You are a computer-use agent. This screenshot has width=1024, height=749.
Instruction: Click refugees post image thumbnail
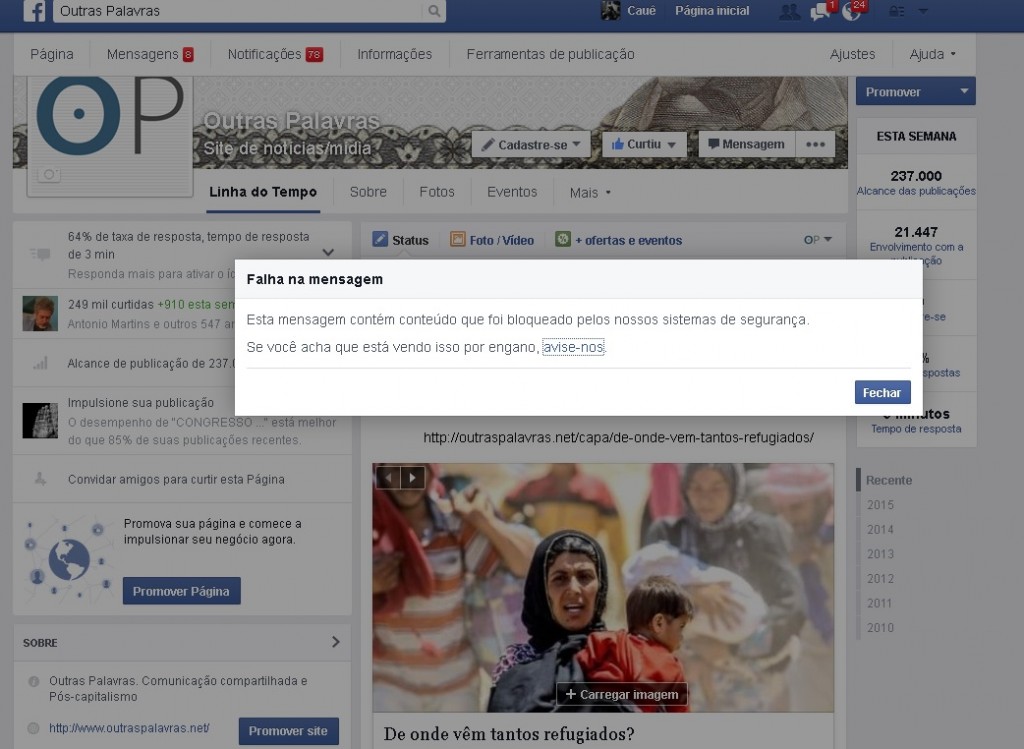[603, 588]
